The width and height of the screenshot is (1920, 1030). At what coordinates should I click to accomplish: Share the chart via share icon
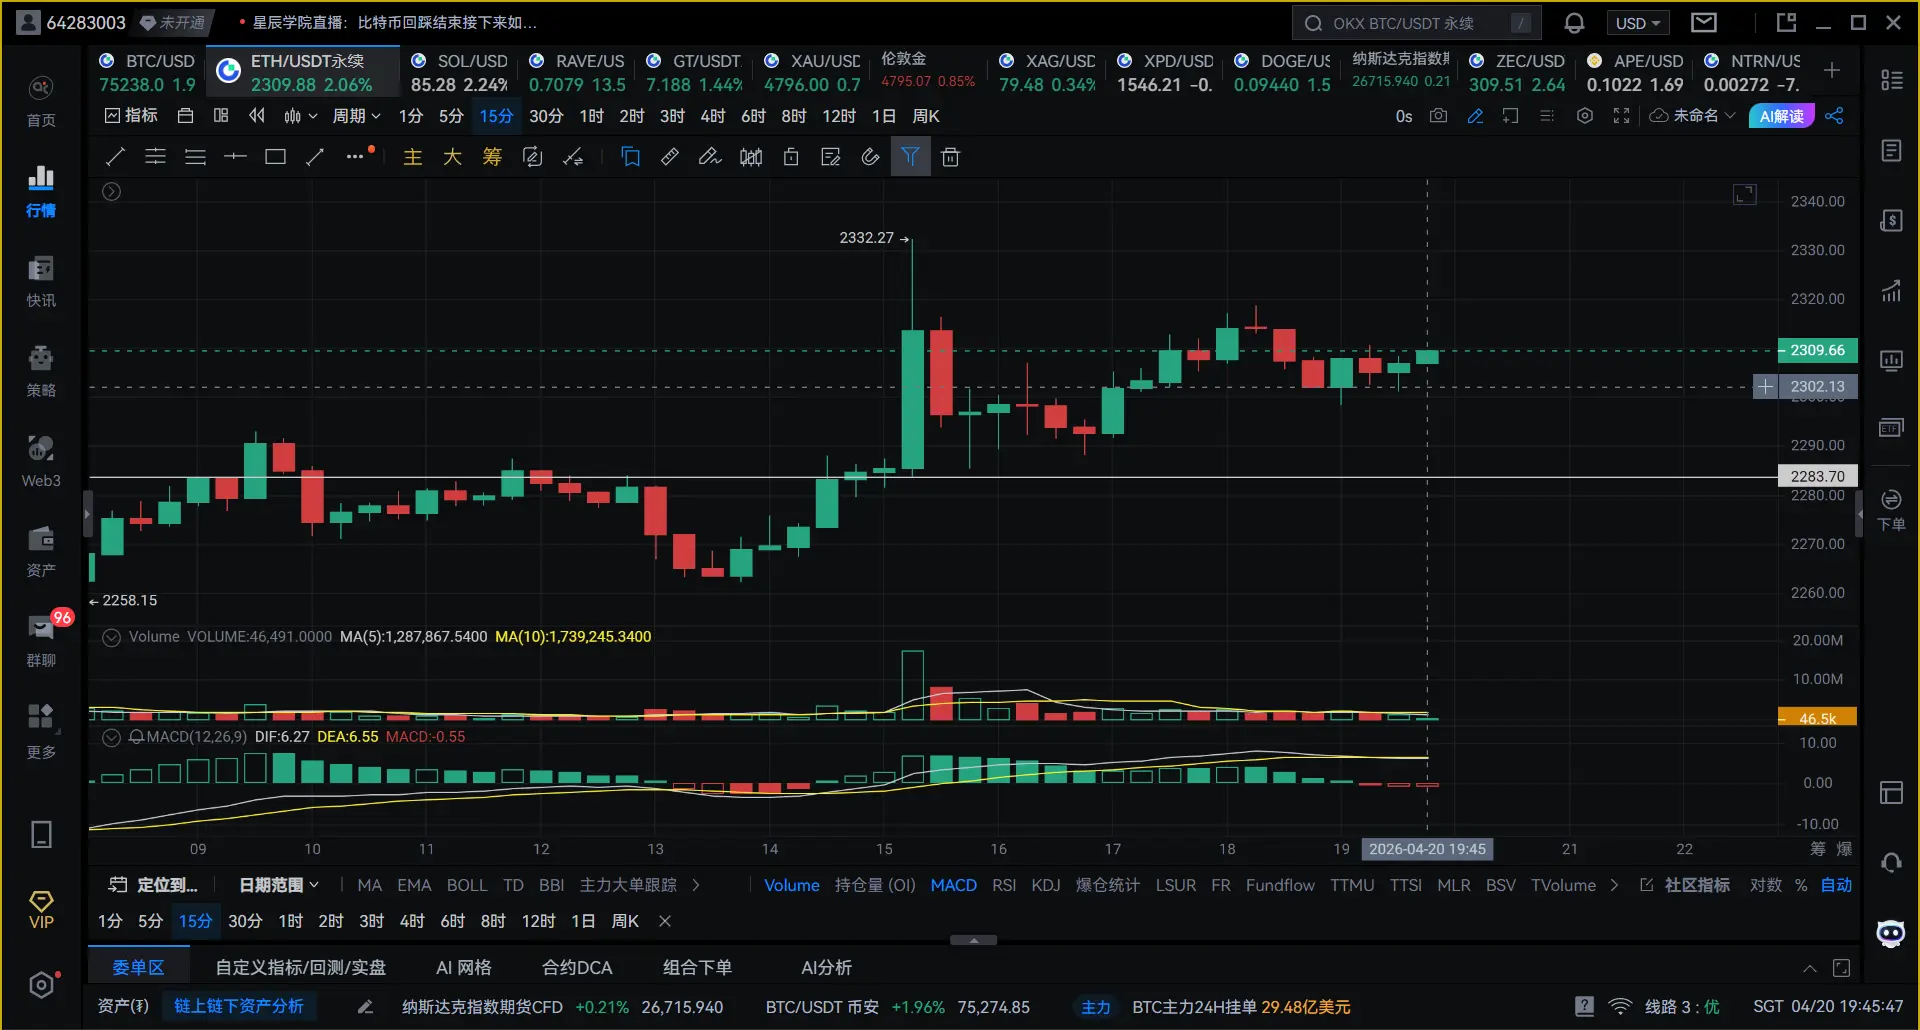pyautogui.click(x=1834, y=116)
